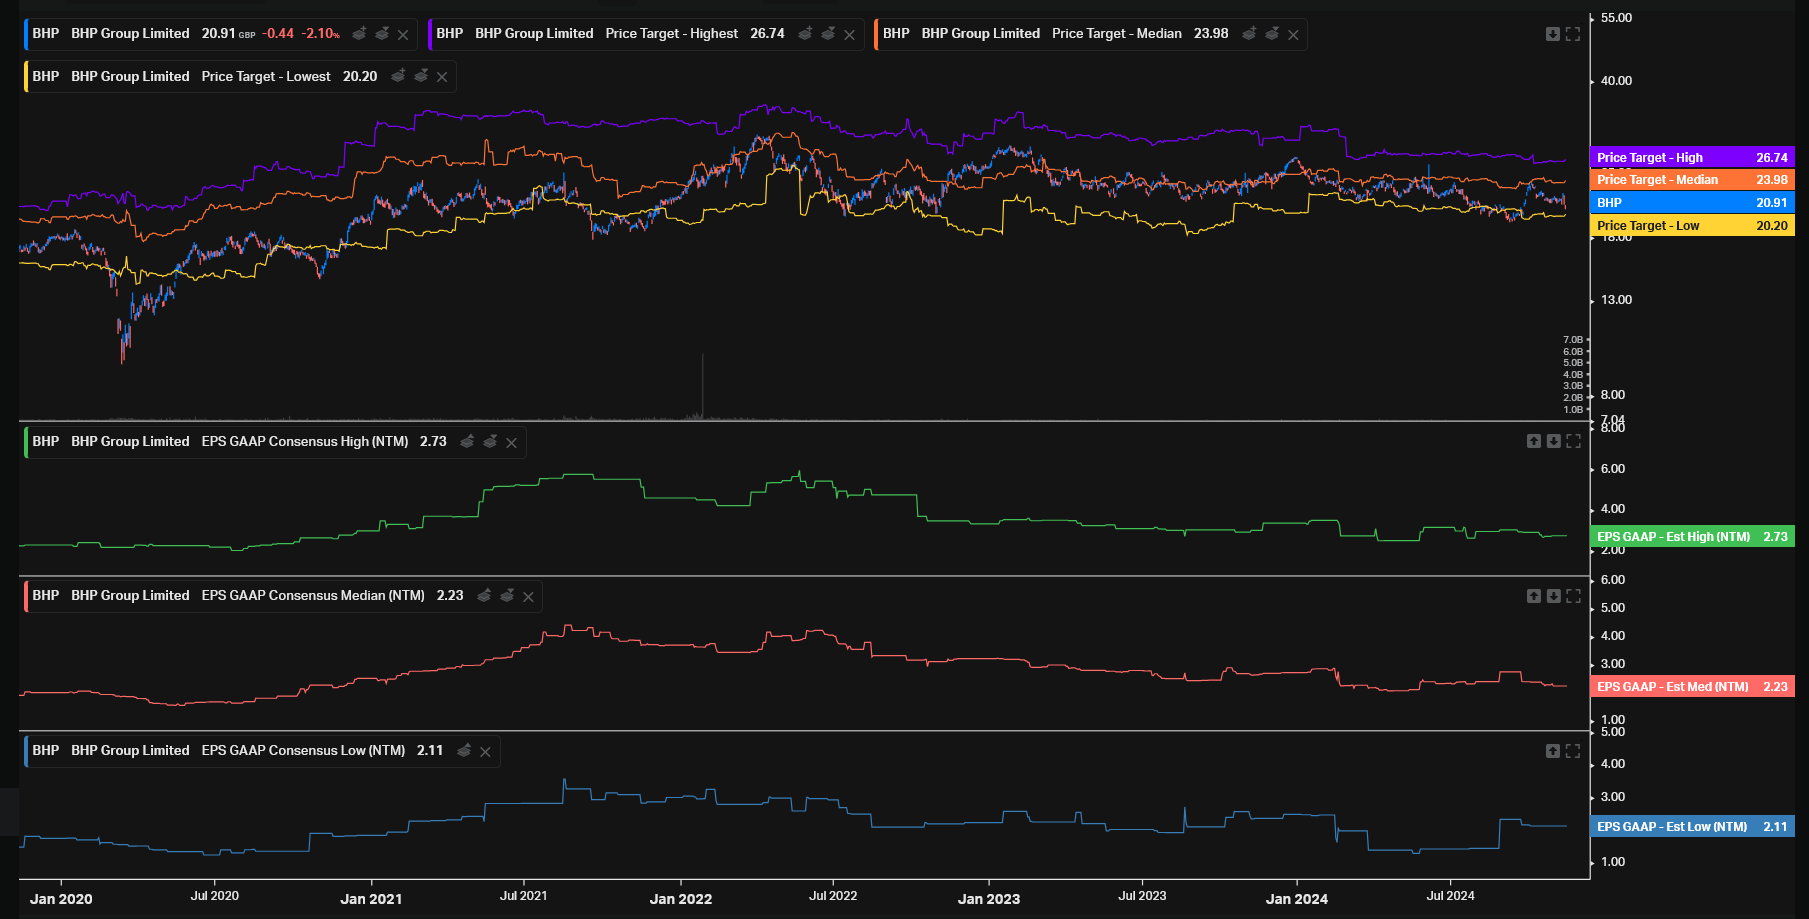The height and width of the screenshot is (919, 1809).
Task: Click the blue BHP 20.91 price label
Action: pyautogui.click(x=1691, y=202)
